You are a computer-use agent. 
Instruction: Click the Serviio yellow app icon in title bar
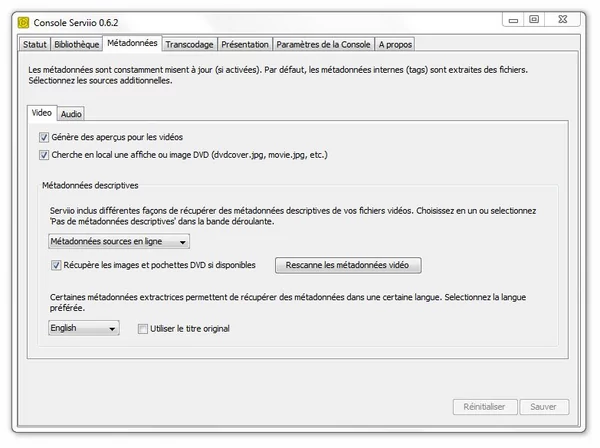(x=23, y=23)
